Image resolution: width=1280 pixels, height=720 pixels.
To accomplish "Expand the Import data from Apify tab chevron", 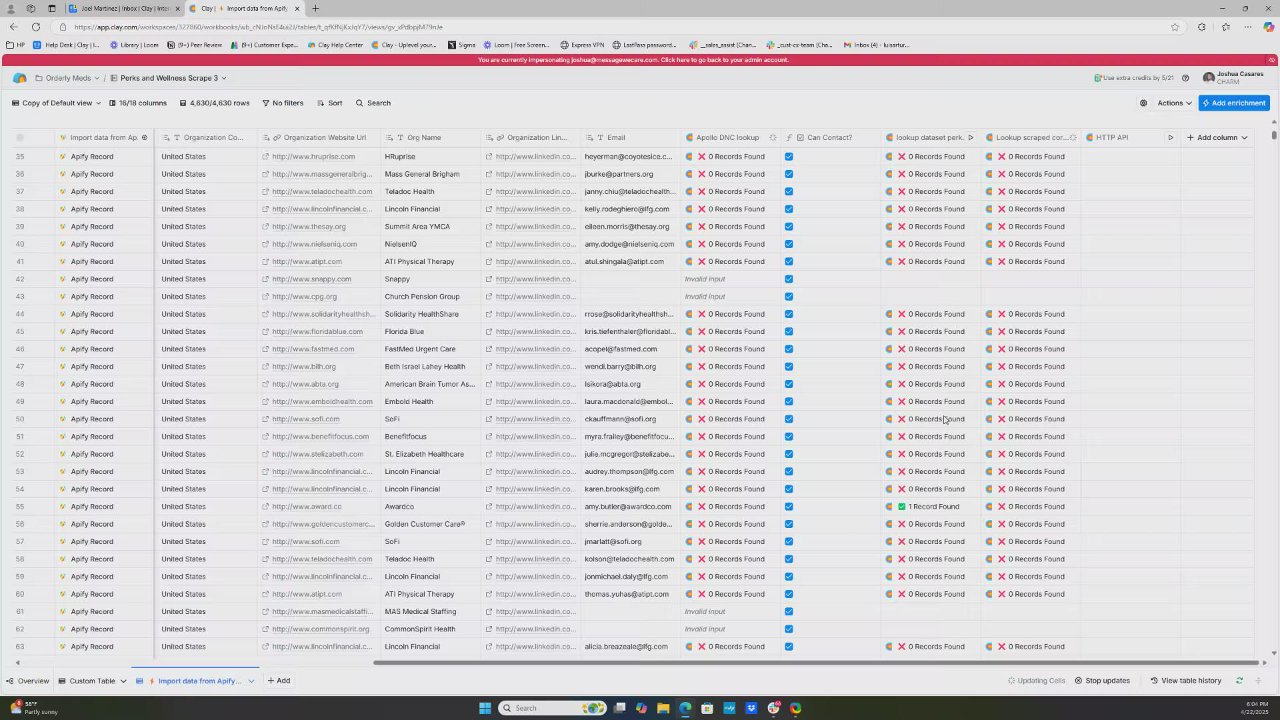I will click(251, 681).
